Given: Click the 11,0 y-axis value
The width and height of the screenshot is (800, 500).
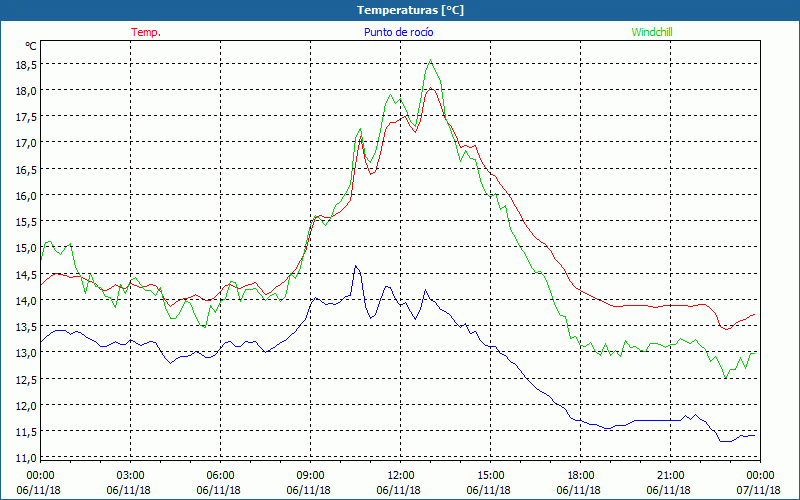Looking at the screenshot, I should pyautogui.click(x=26, y=457).
